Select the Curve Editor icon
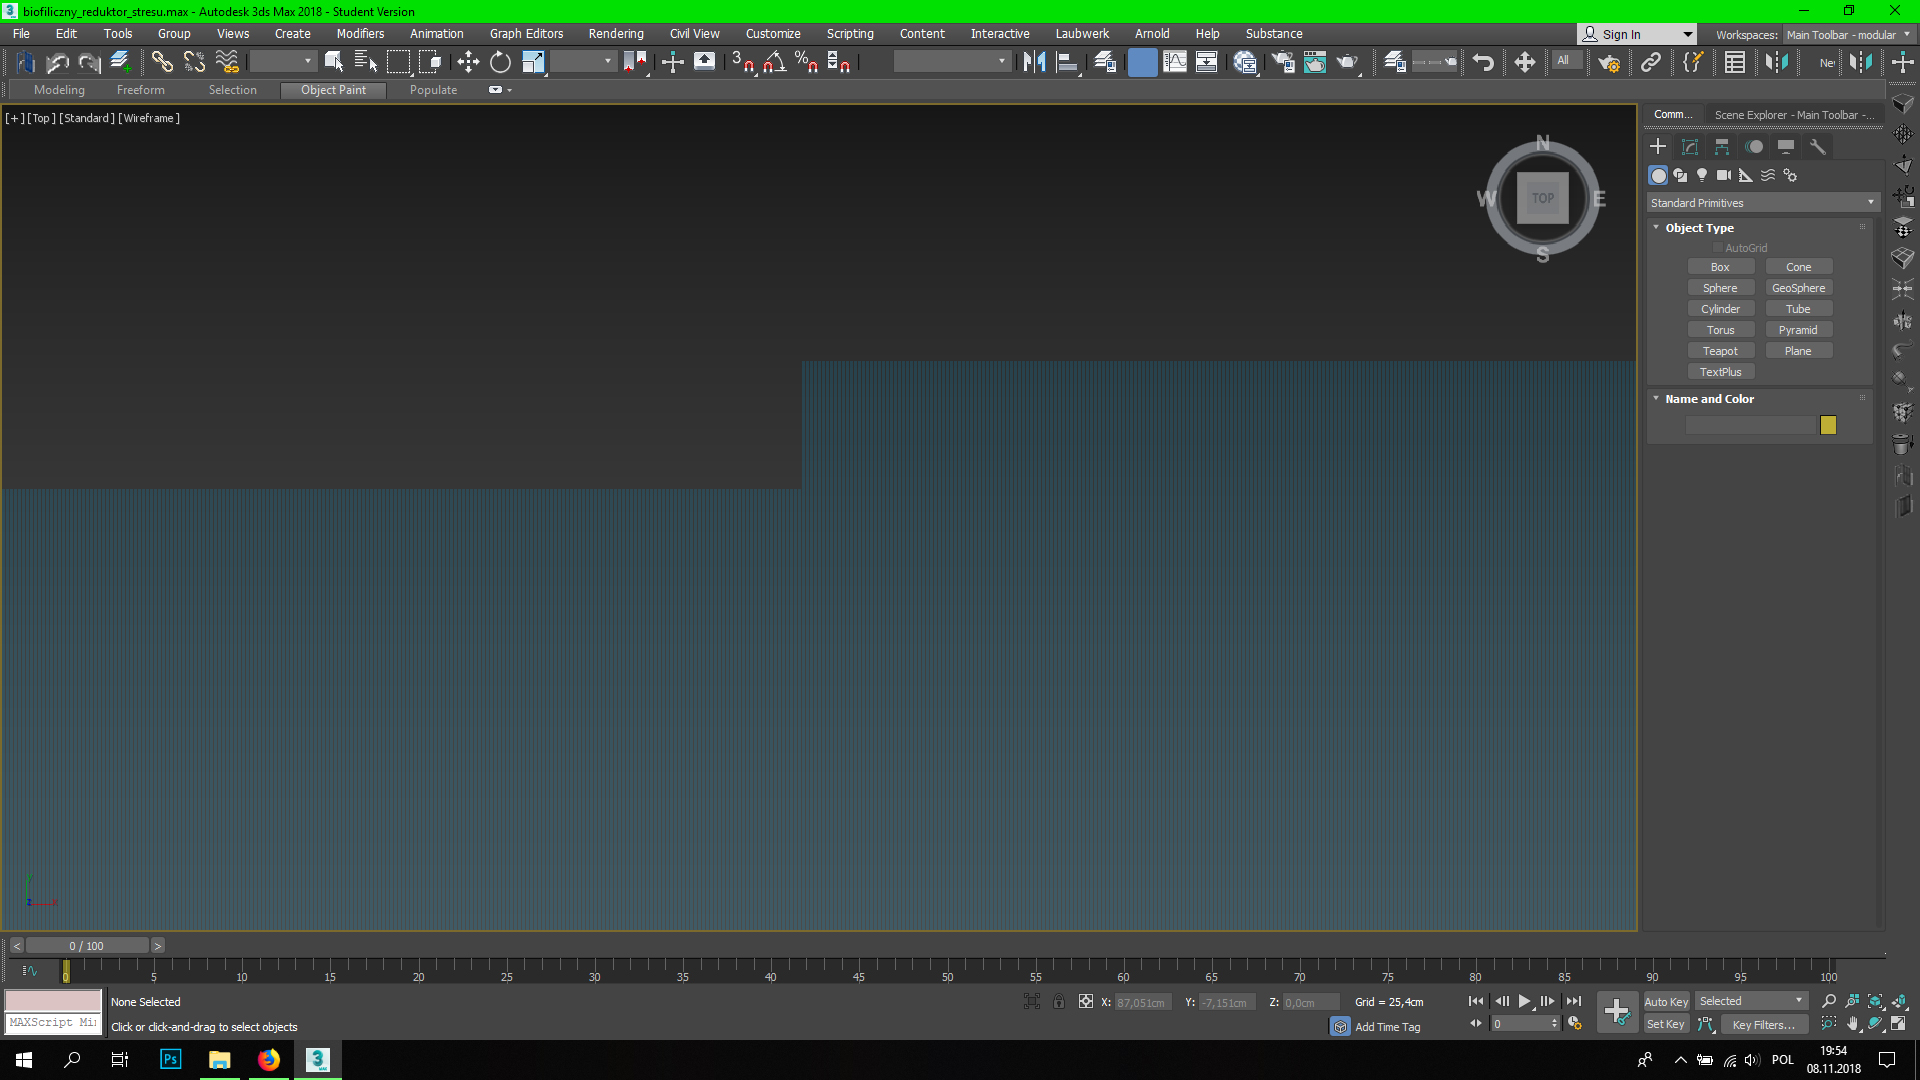The width and height of the screenshot is (1920, 1080). (1174, 62)
